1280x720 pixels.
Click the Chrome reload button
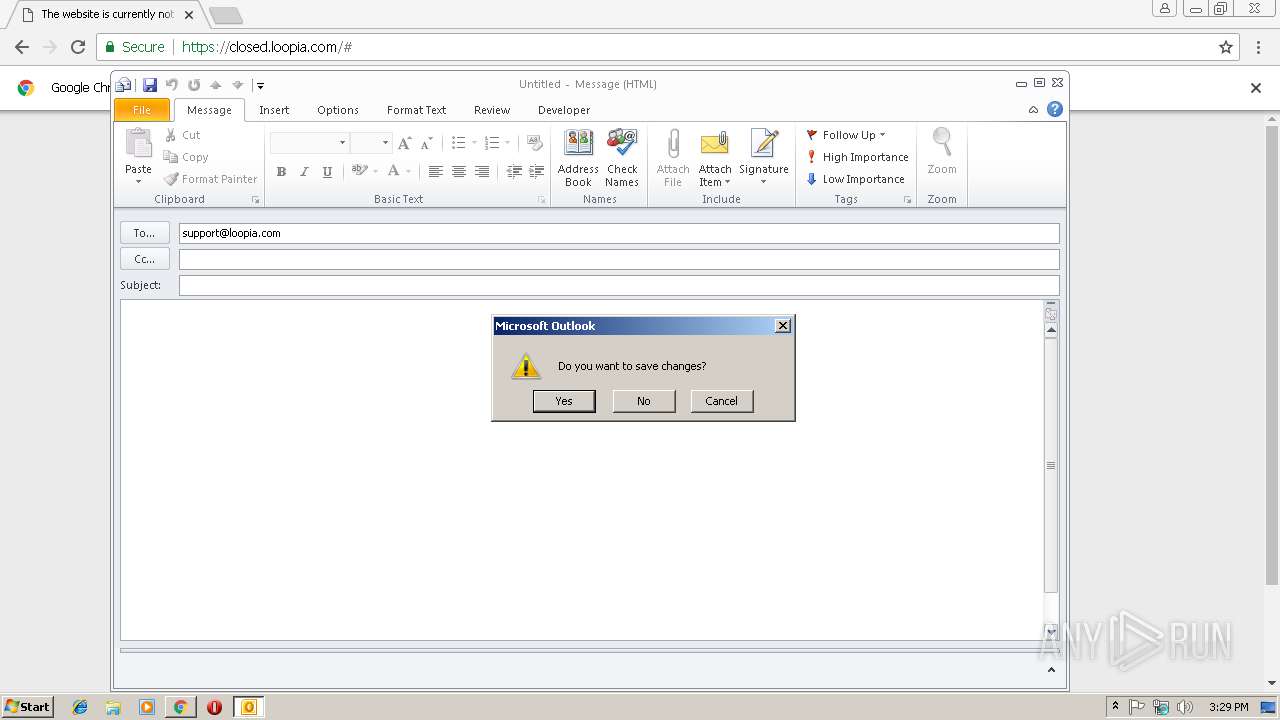click(78, 47)
